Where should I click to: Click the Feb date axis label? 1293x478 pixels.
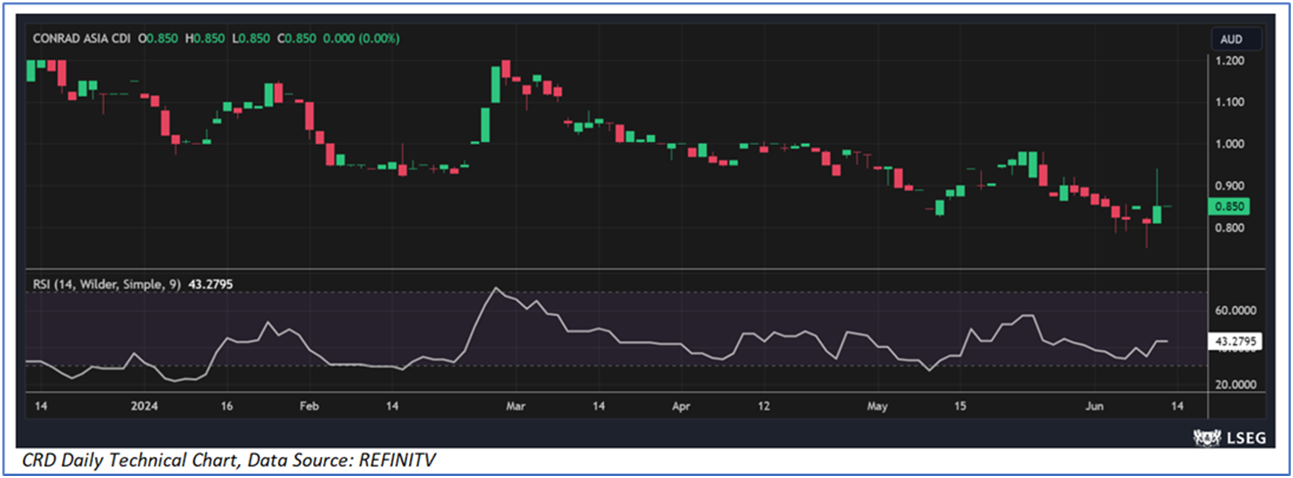click(x=309, y=407)
